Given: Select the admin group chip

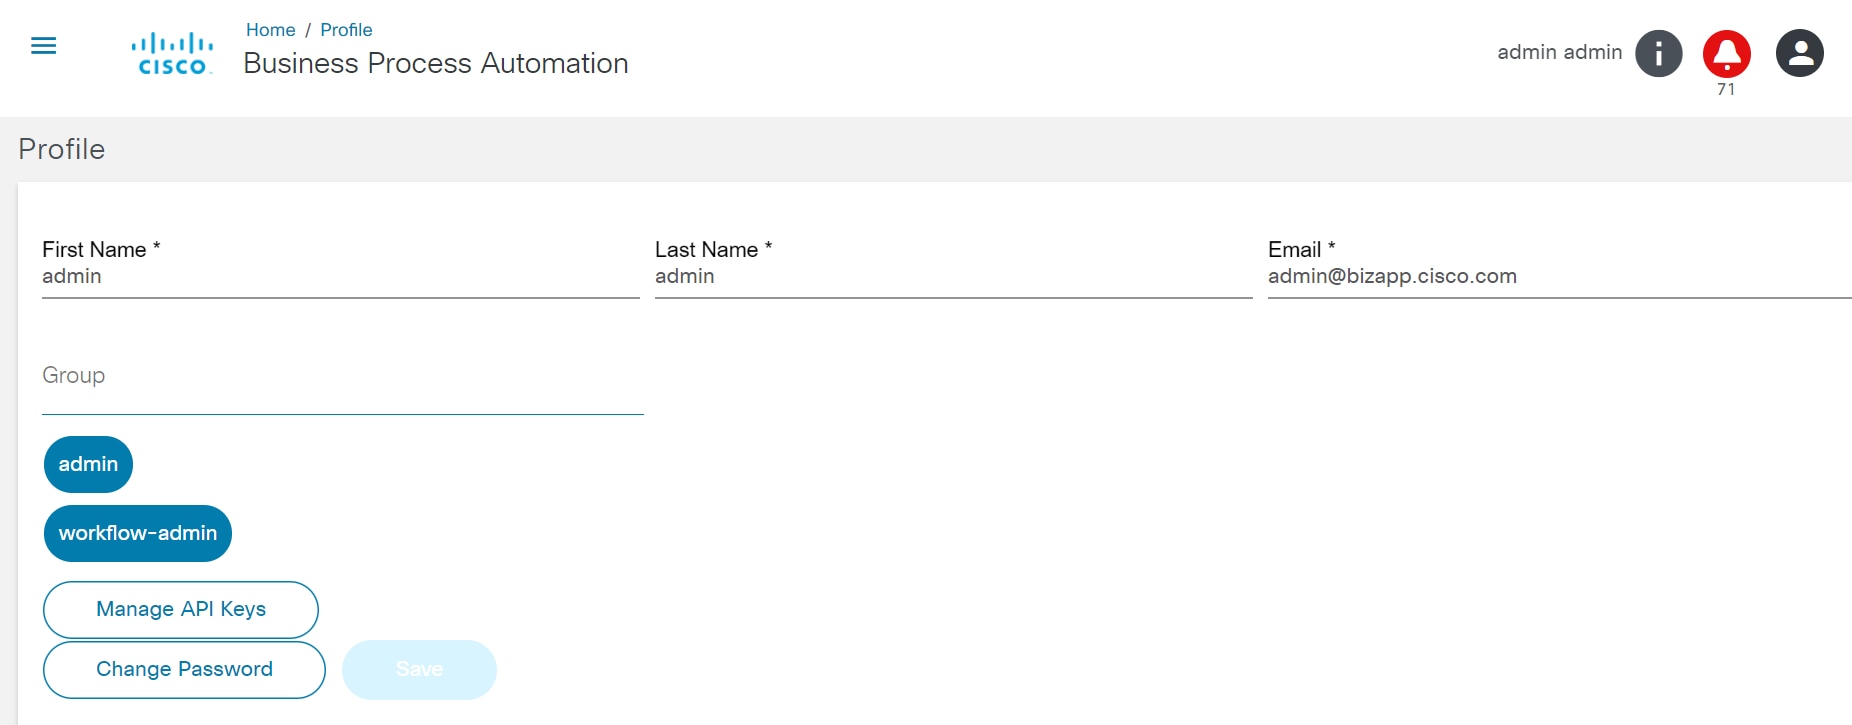Looking at the screenshot, I should point(88,464).
